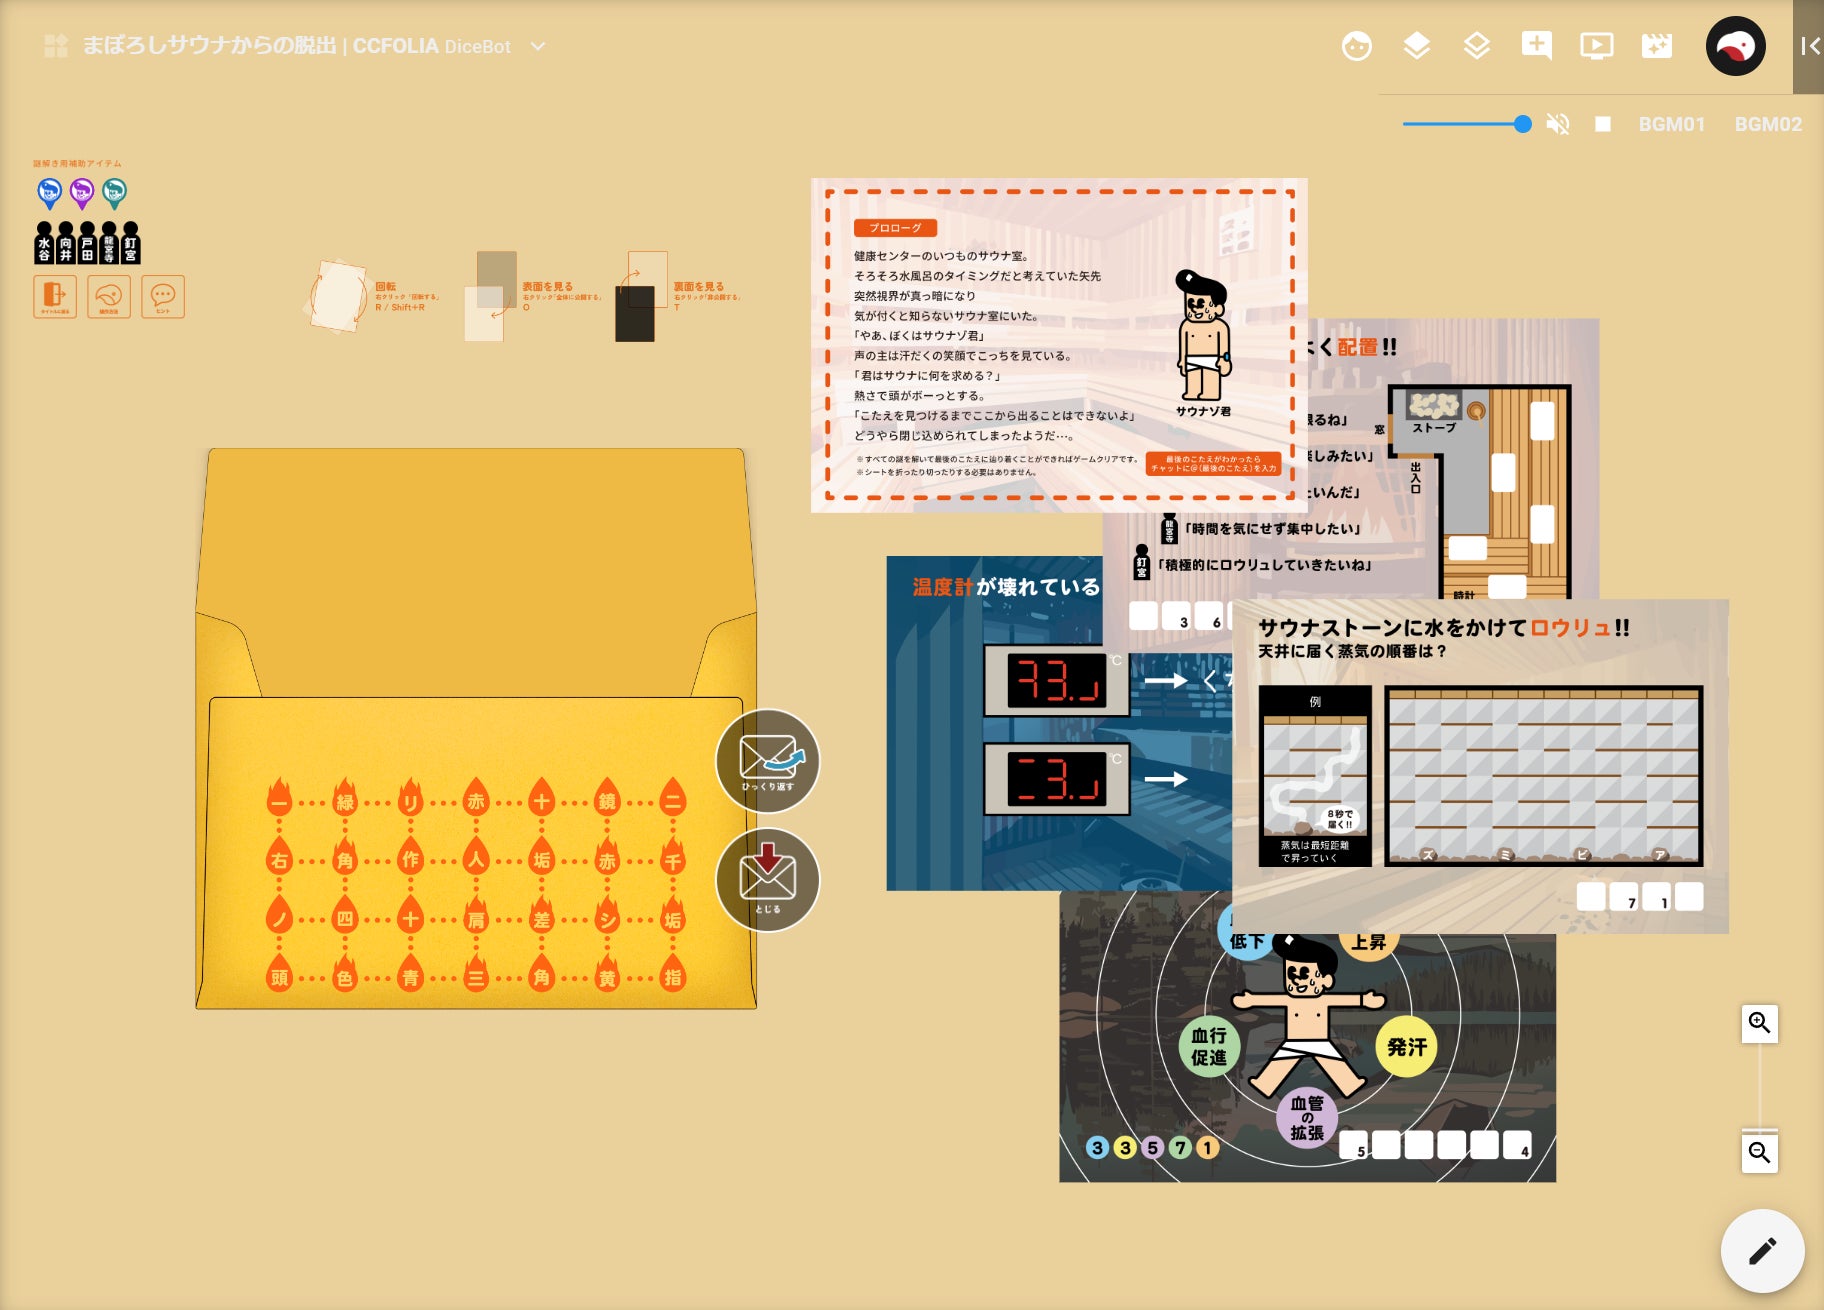Open the outlined layers marker panel icon

point(1477,46)
